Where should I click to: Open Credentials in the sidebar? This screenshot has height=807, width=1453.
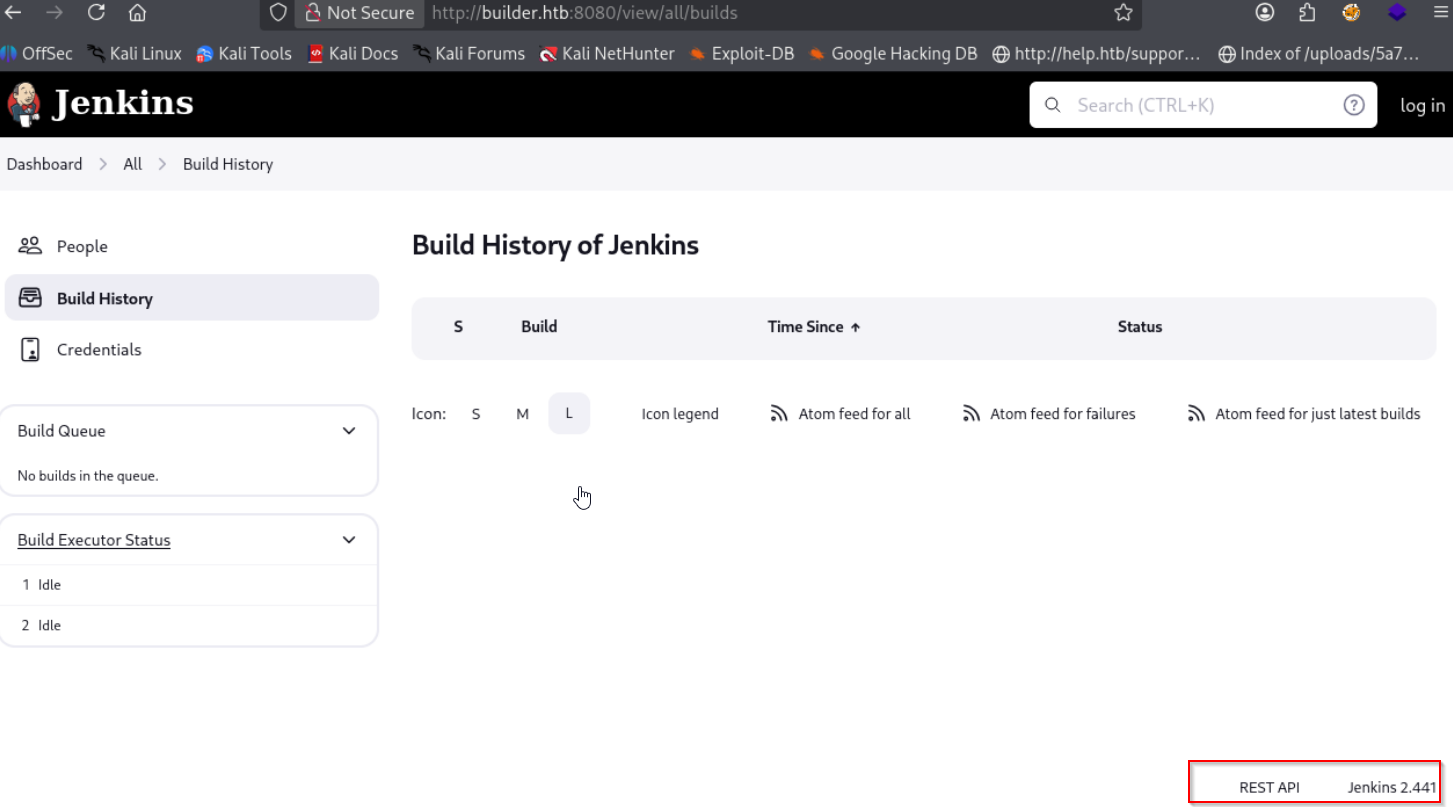(x=99, y=350)
